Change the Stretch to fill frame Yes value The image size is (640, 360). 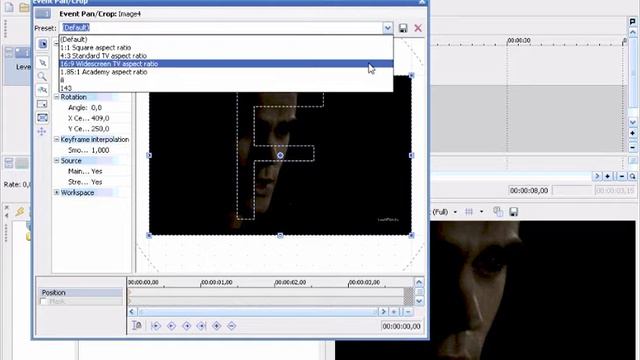point(97,182)
